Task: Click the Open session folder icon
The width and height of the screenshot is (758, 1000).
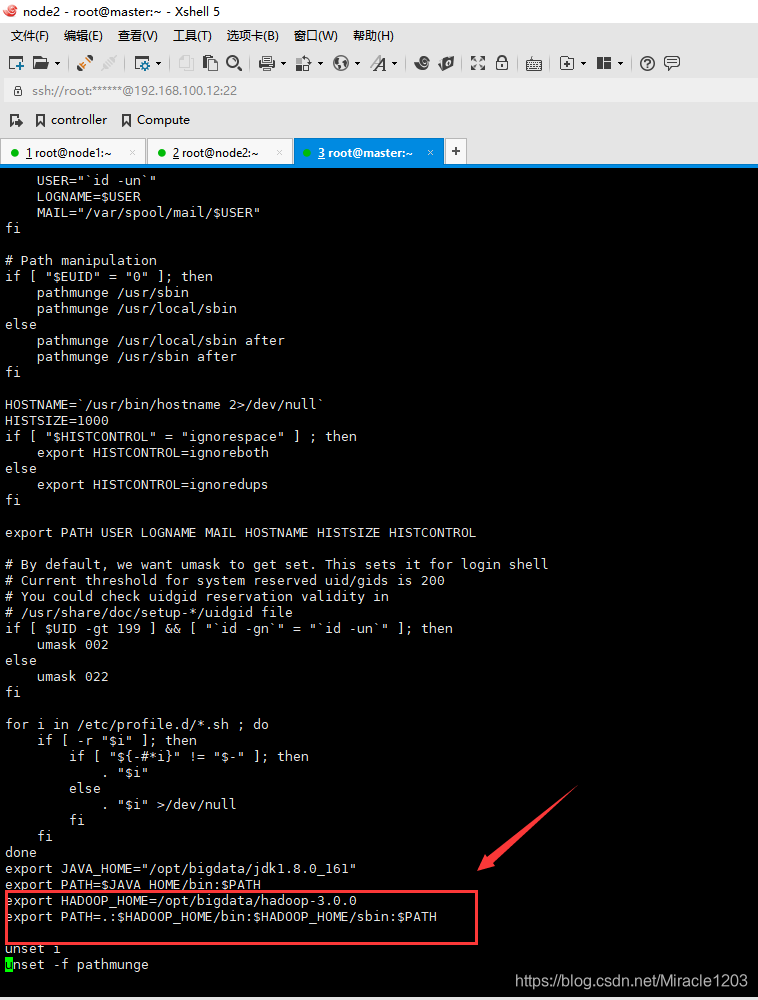Action: coord(41,63)
